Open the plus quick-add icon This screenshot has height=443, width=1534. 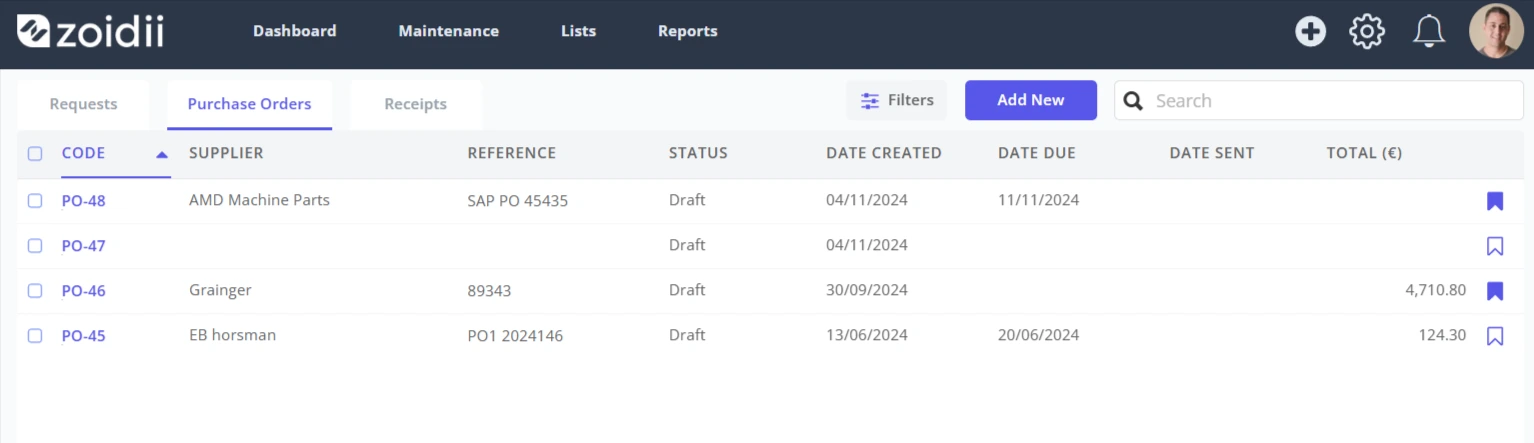pyautogui.click(x=1310, y=31)
